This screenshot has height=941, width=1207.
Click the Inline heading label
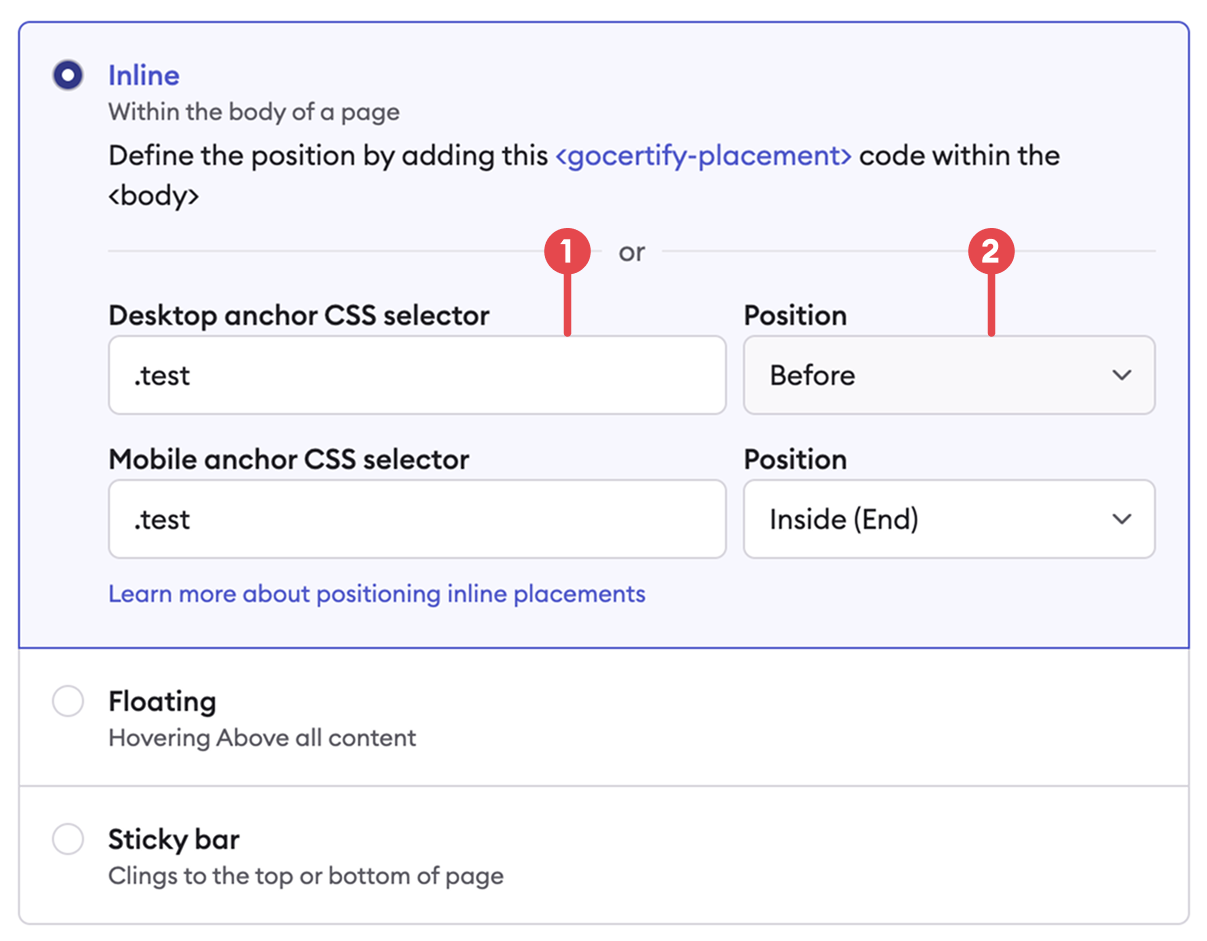click(143, 75)
